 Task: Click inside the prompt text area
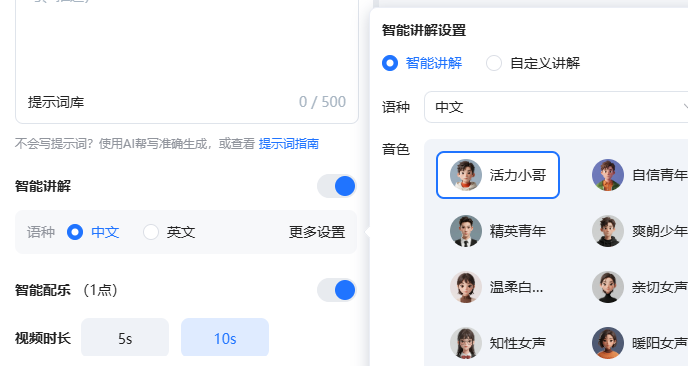(187, 44)
